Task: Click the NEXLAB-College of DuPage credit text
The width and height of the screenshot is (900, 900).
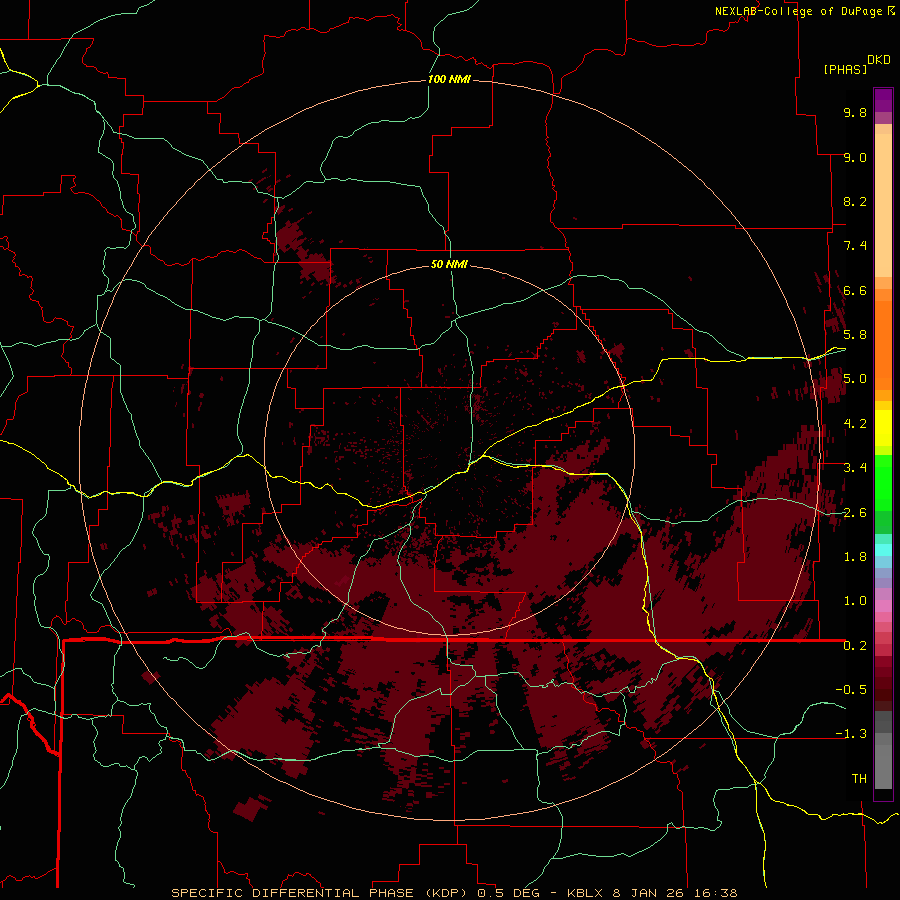Action: click(x=798, y=11)
